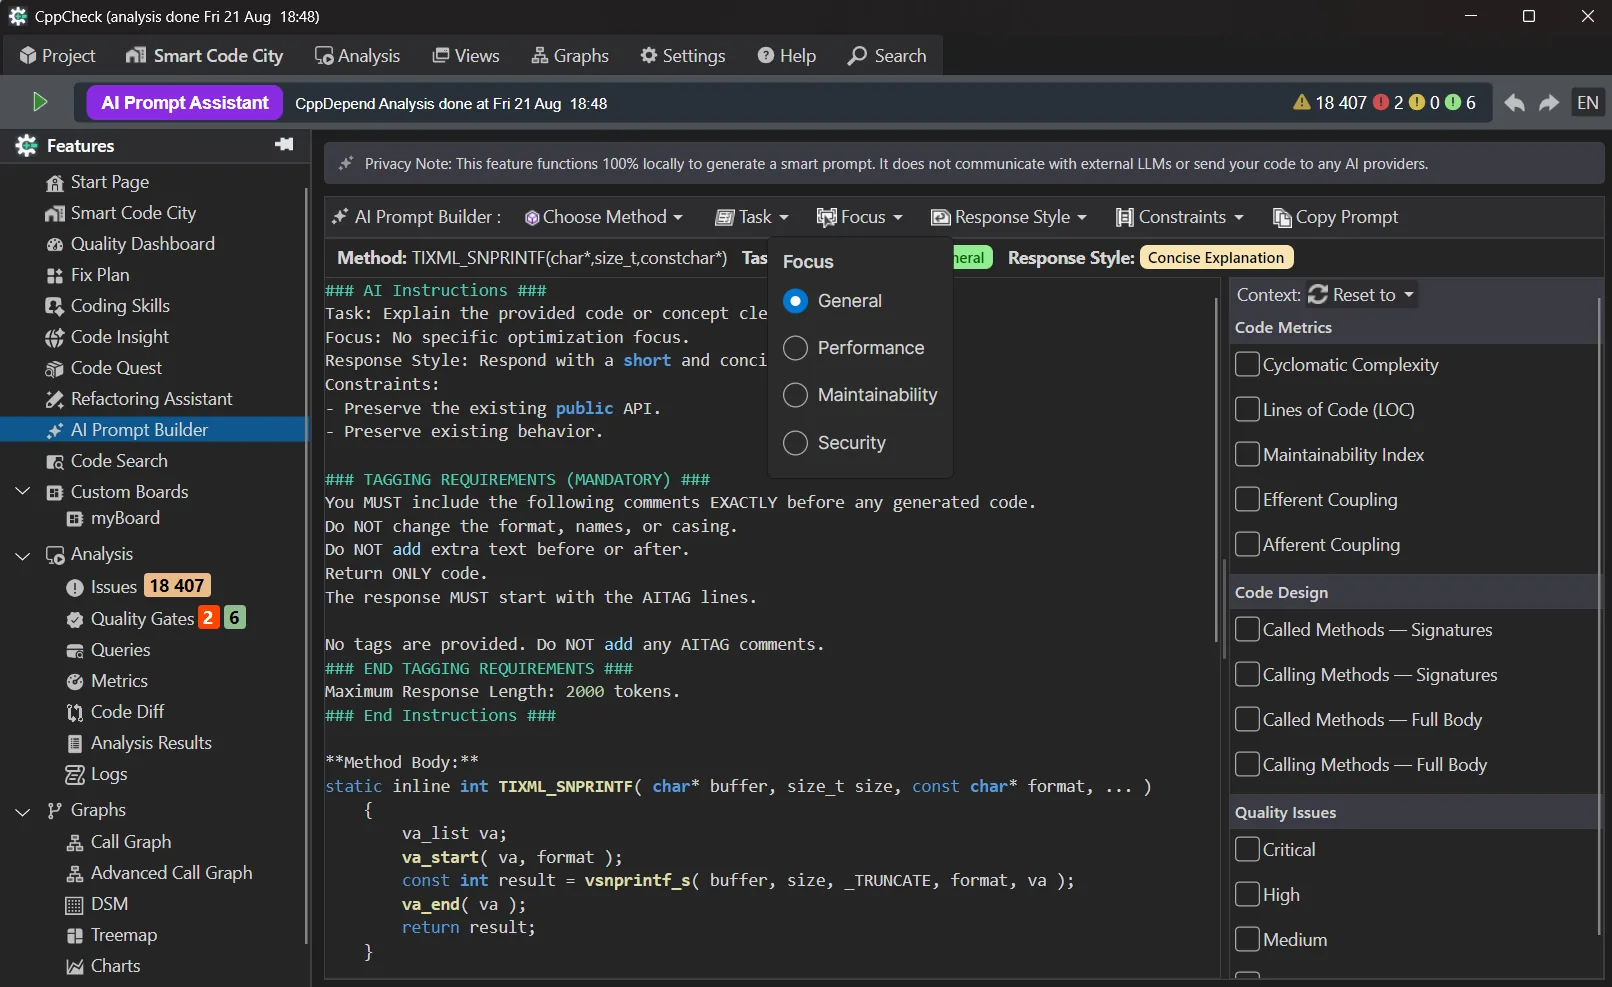The image size is (1612, 987).
Task: Open Views menu
Action: (466, 56)
